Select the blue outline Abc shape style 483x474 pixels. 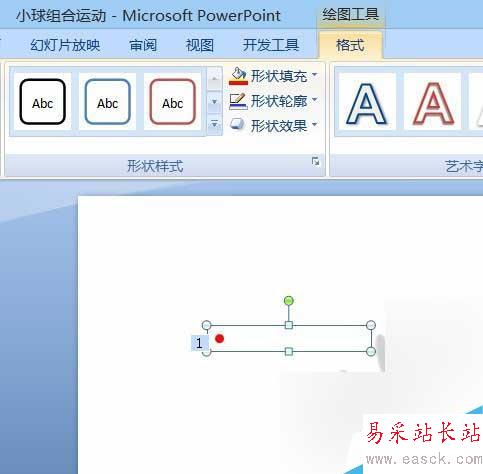coord(108,102)
